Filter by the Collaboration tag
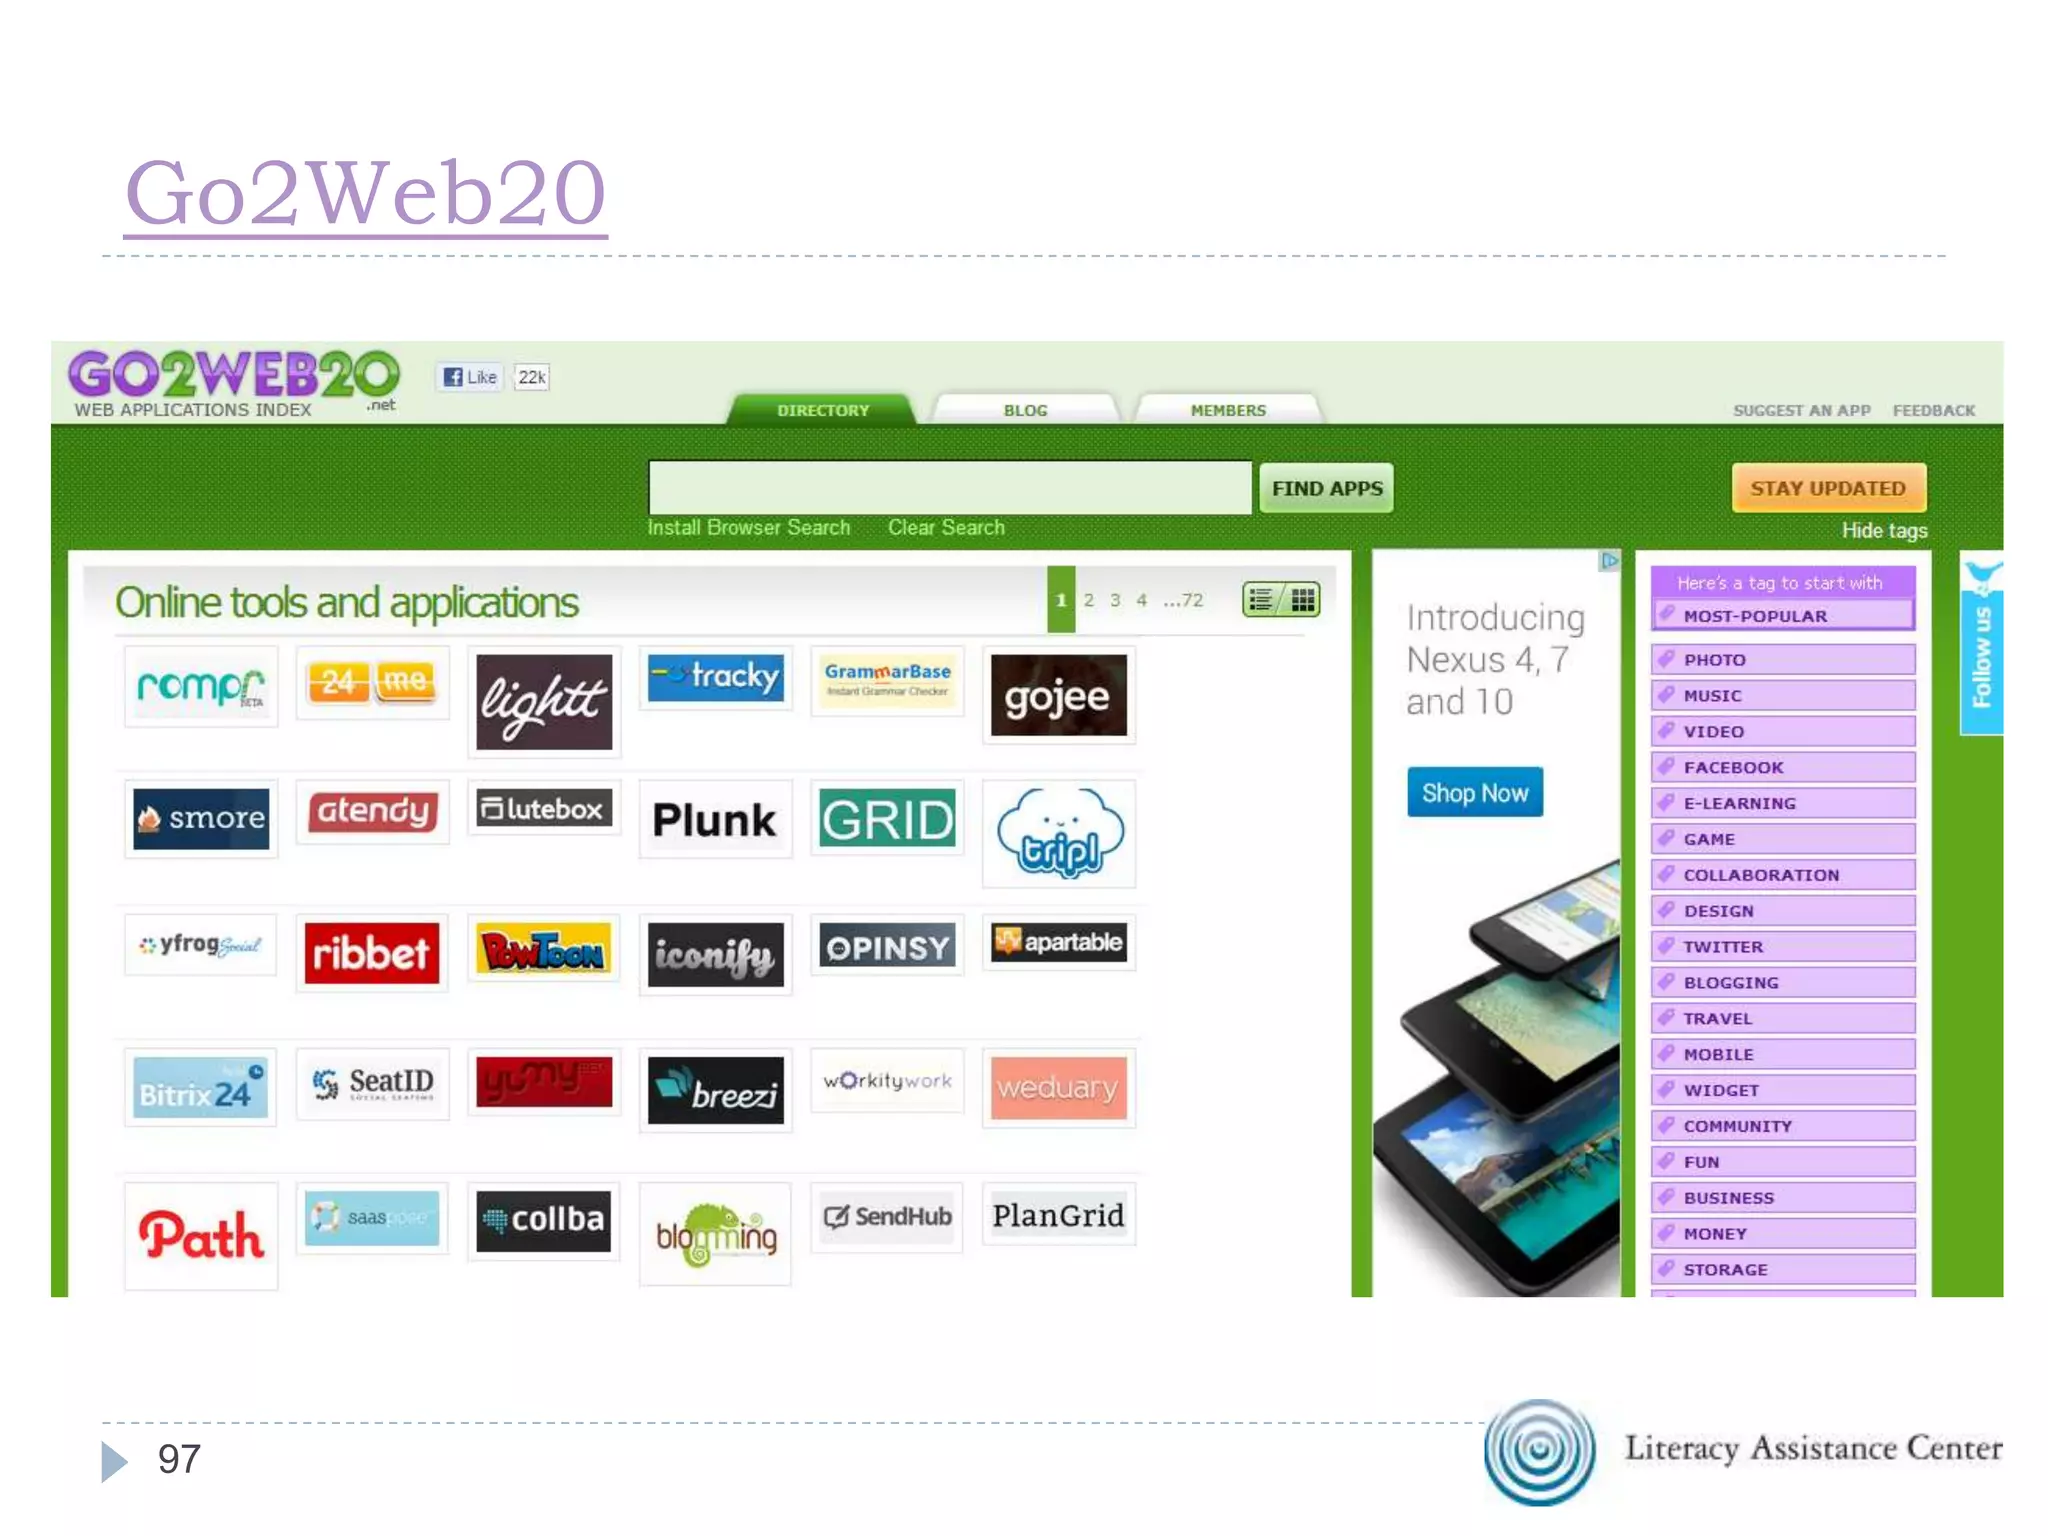The image size is (2048, 1536). pos(1783,875)
